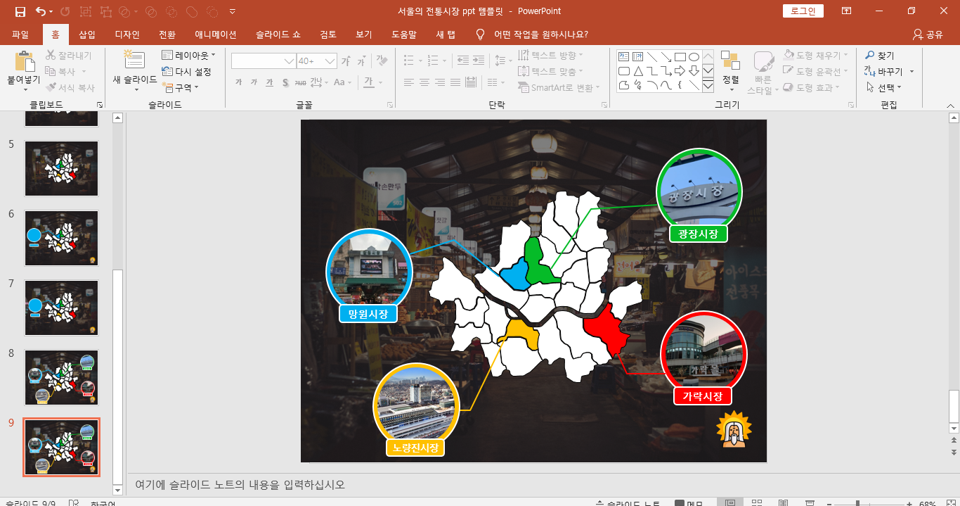960x506 pixels.
Task: Select the rectangle shape in the gallery
Action: (680, 57)
